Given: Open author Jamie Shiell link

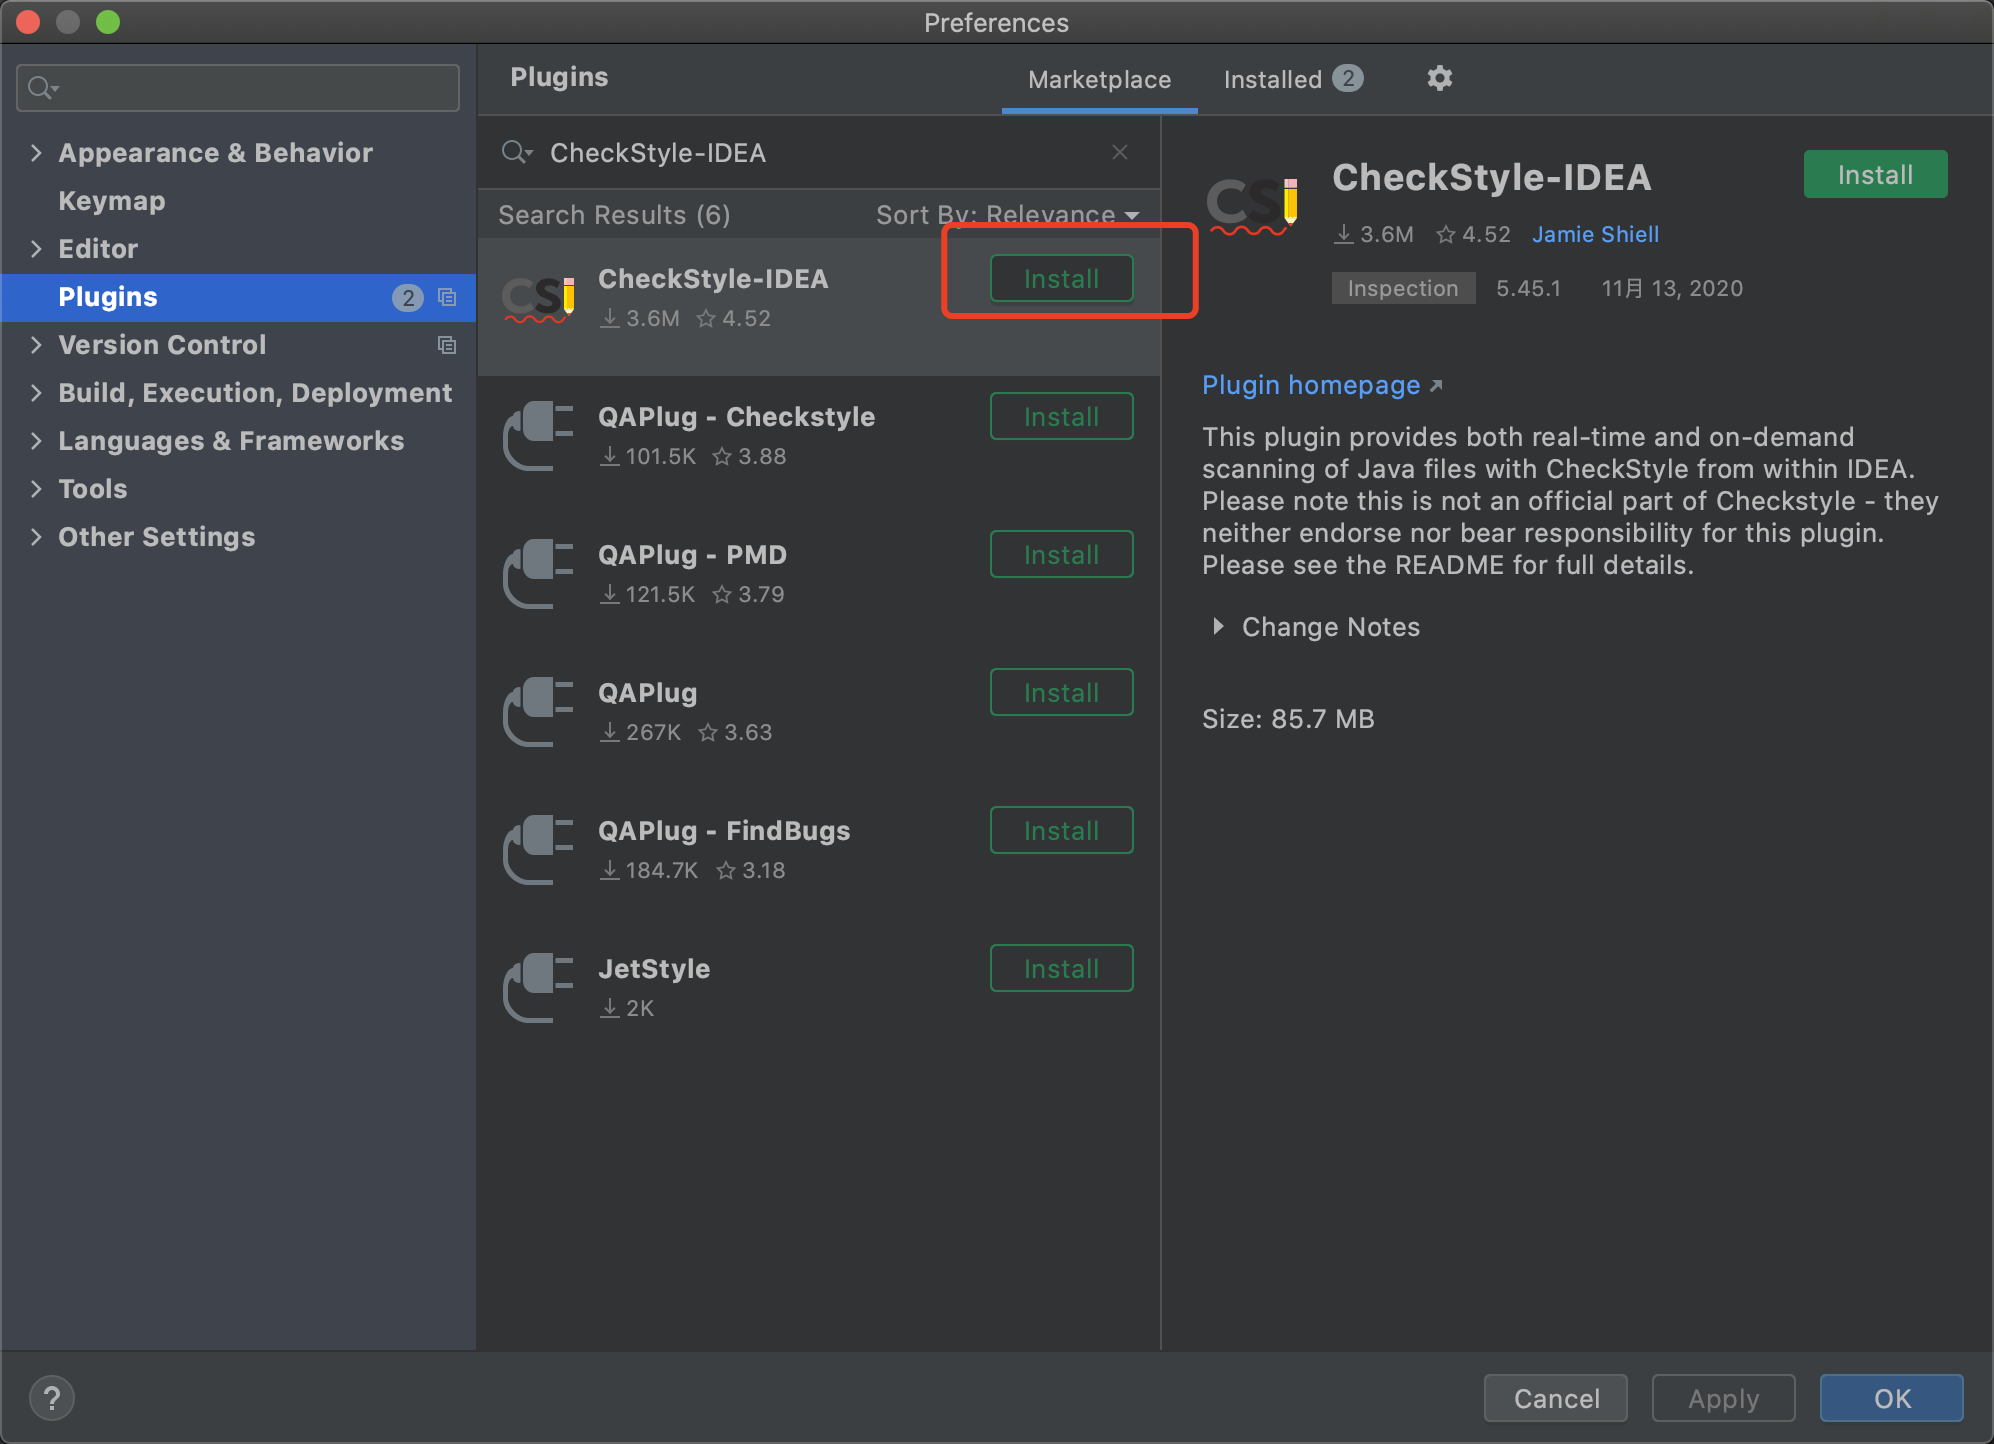Looking at the screenshot, I should 1595,234.
